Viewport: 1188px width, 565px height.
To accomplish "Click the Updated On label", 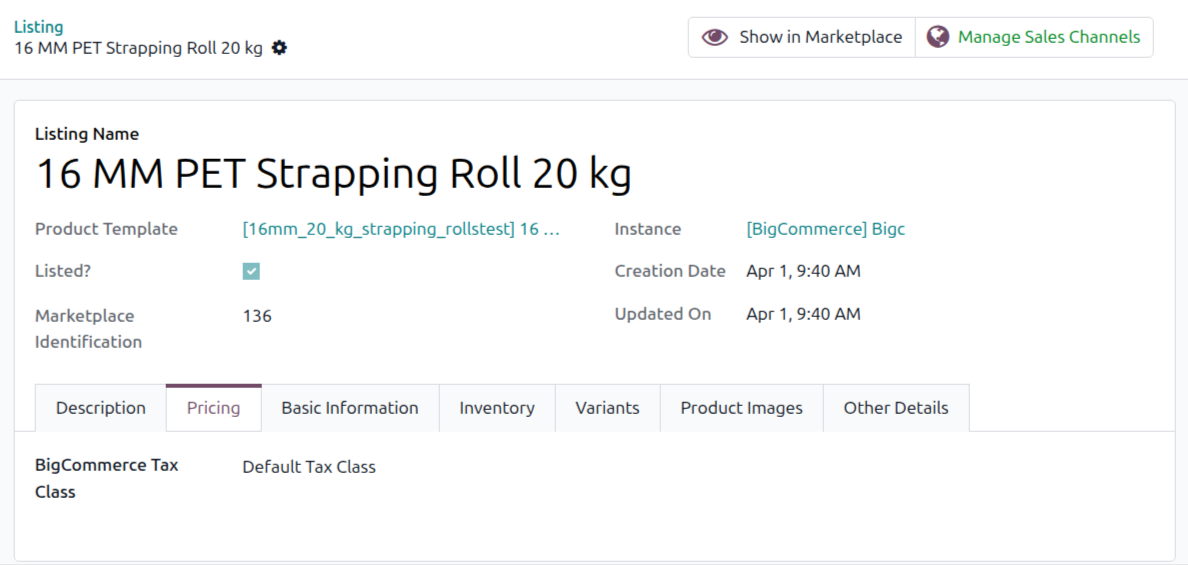I will pyautogui.click(x=663, y=314).
